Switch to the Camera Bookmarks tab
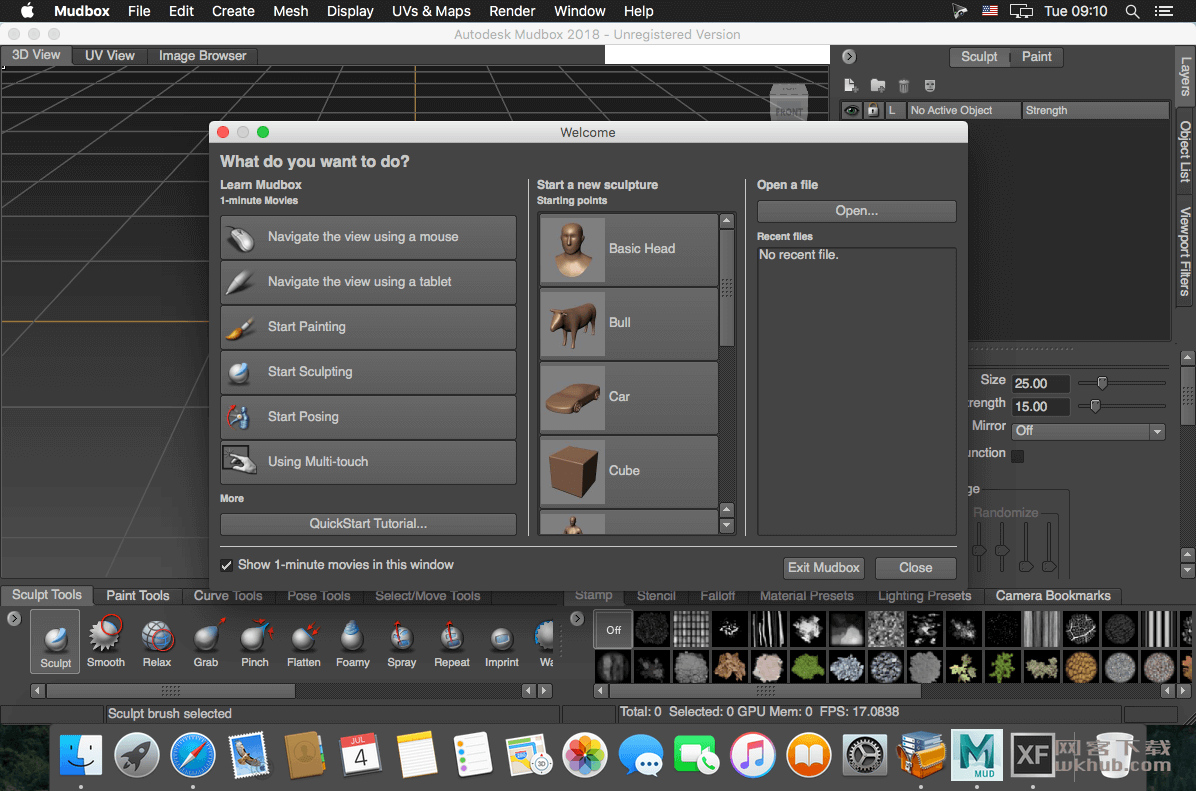1196x791 pixels. (1053, 596)
